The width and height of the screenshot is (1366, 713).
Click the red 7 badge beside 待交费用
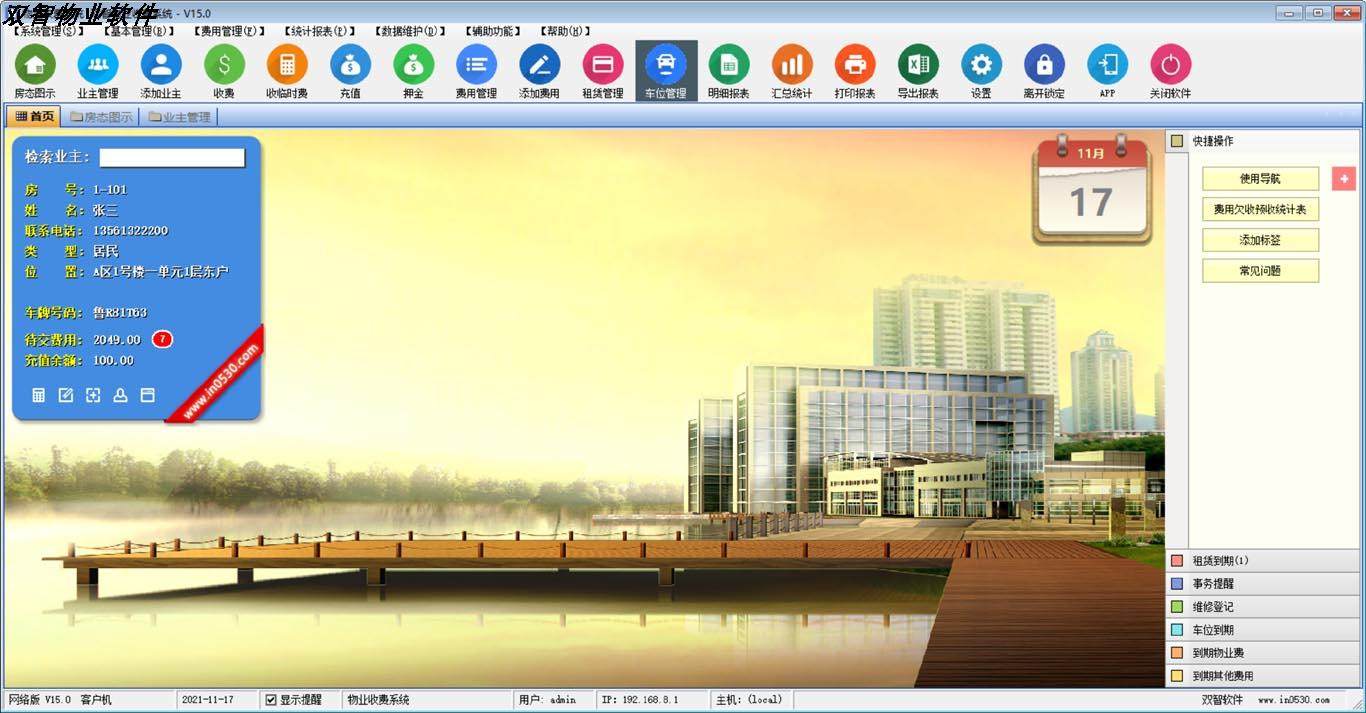click(162, 340)
